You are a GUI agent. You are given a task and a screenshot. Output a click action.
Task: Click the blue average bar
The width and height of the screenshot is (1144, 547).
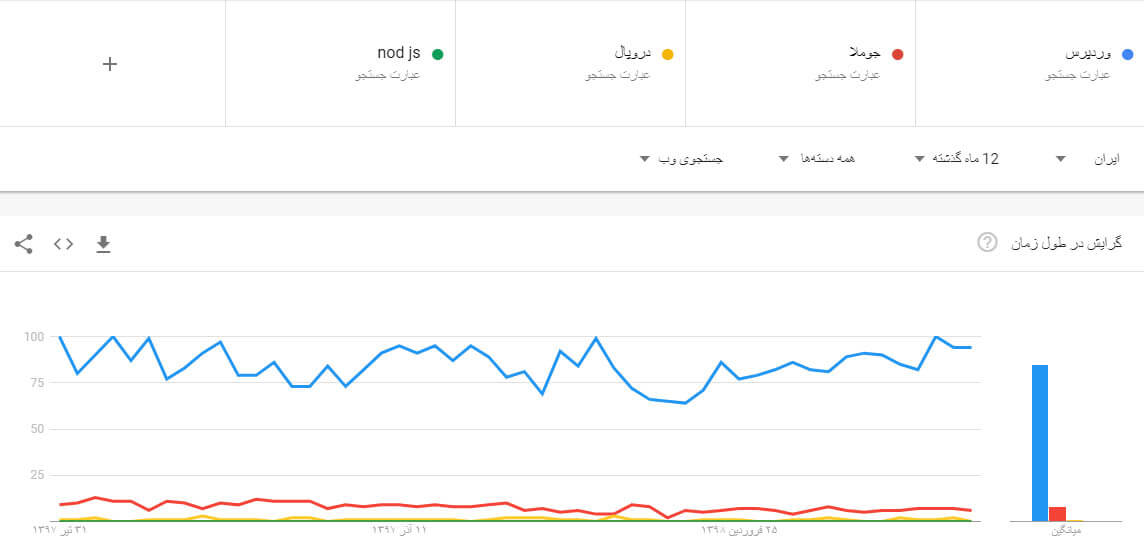[1040, 443]
